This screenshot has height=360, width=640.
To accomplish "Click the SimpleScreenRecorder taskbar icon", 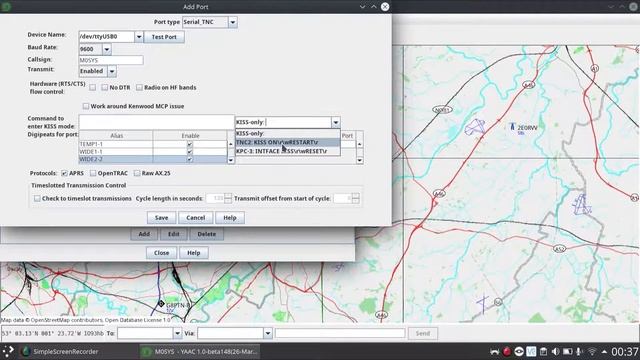I will point(26,351).
